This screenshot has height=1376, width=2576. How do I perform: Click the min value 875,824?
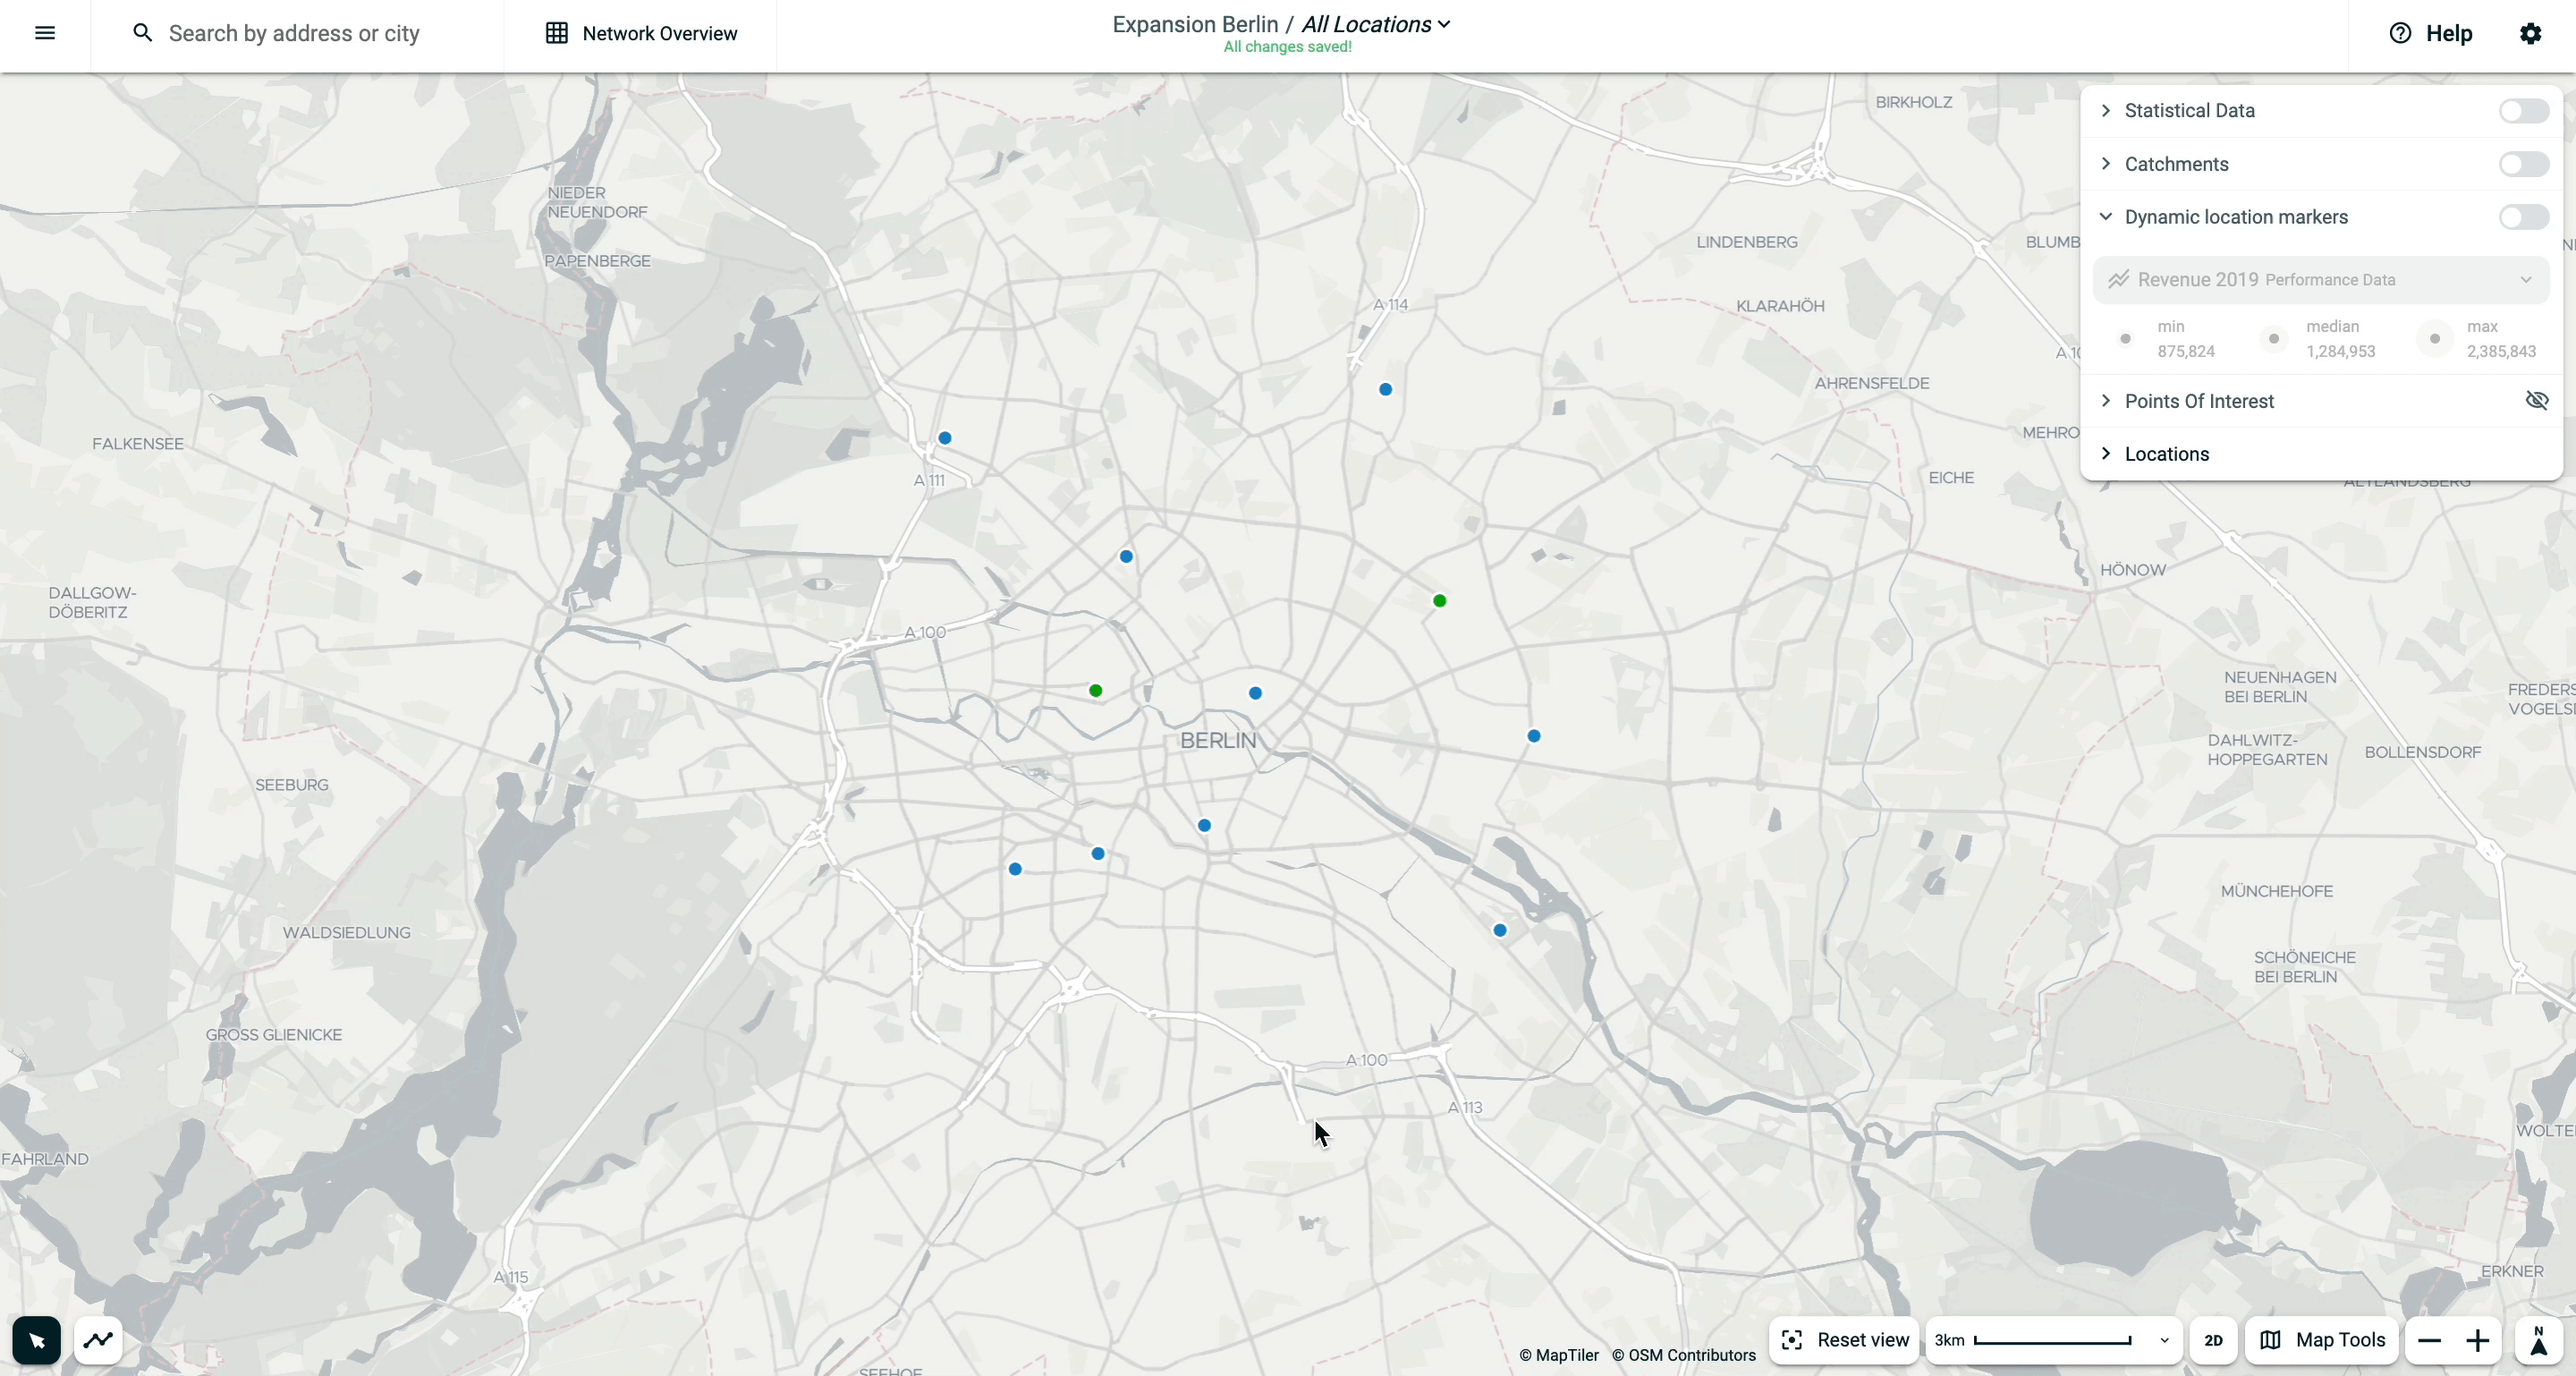click(2186, 352)
